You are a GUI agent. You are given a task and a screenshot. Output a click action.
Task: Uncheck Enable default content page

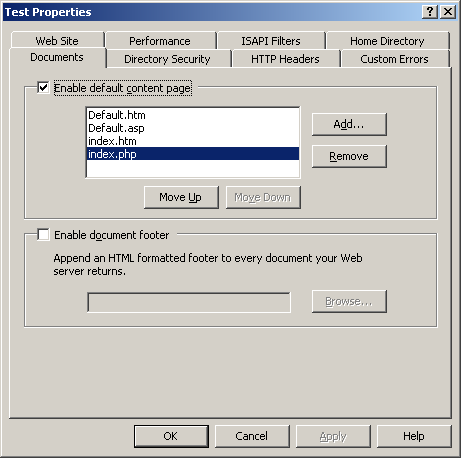pyautogui.click(x=43, y=88)
